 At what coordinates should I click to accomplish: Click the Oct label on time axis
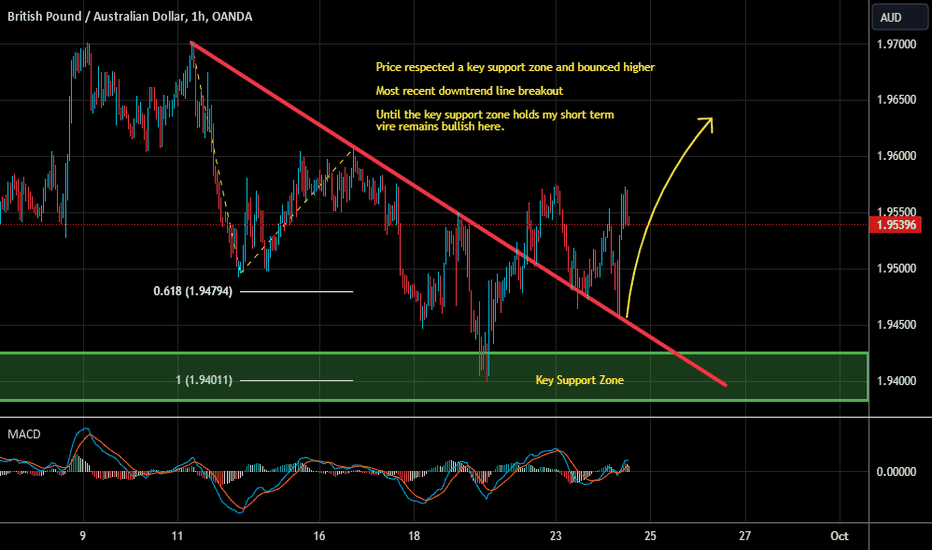839,536
